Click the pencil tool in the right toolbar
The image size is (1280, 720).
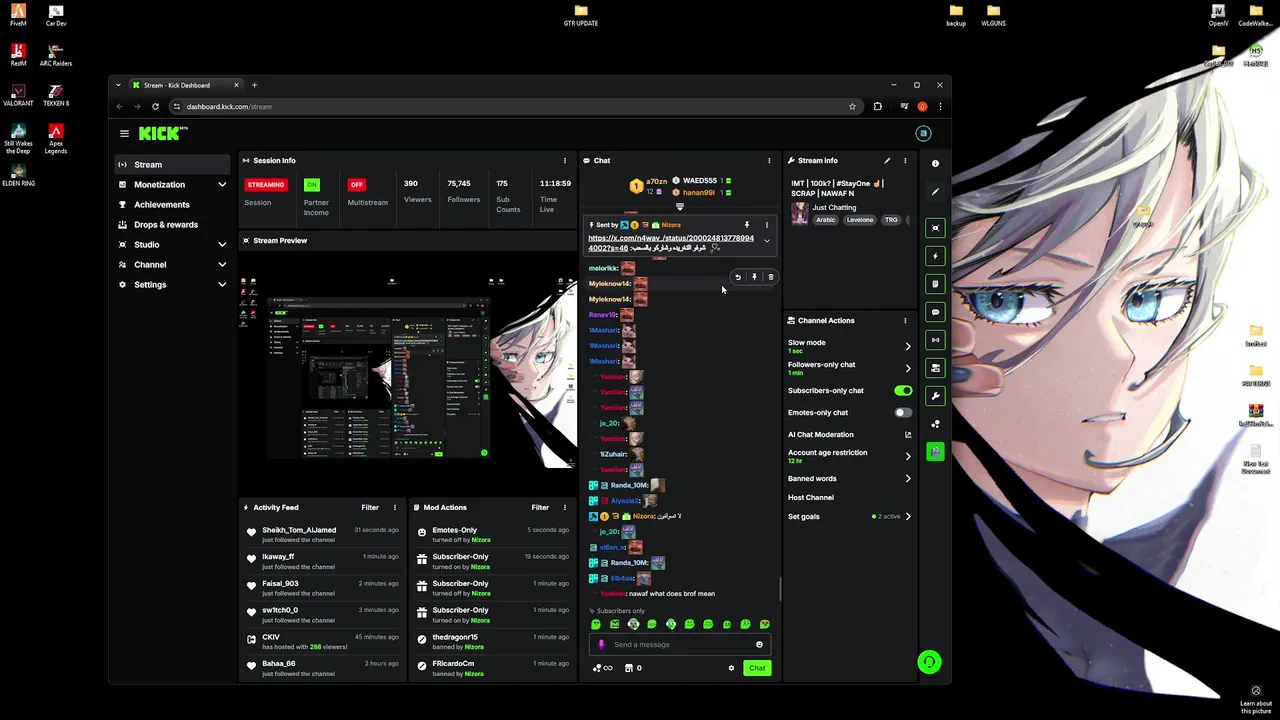coord(936,191)
